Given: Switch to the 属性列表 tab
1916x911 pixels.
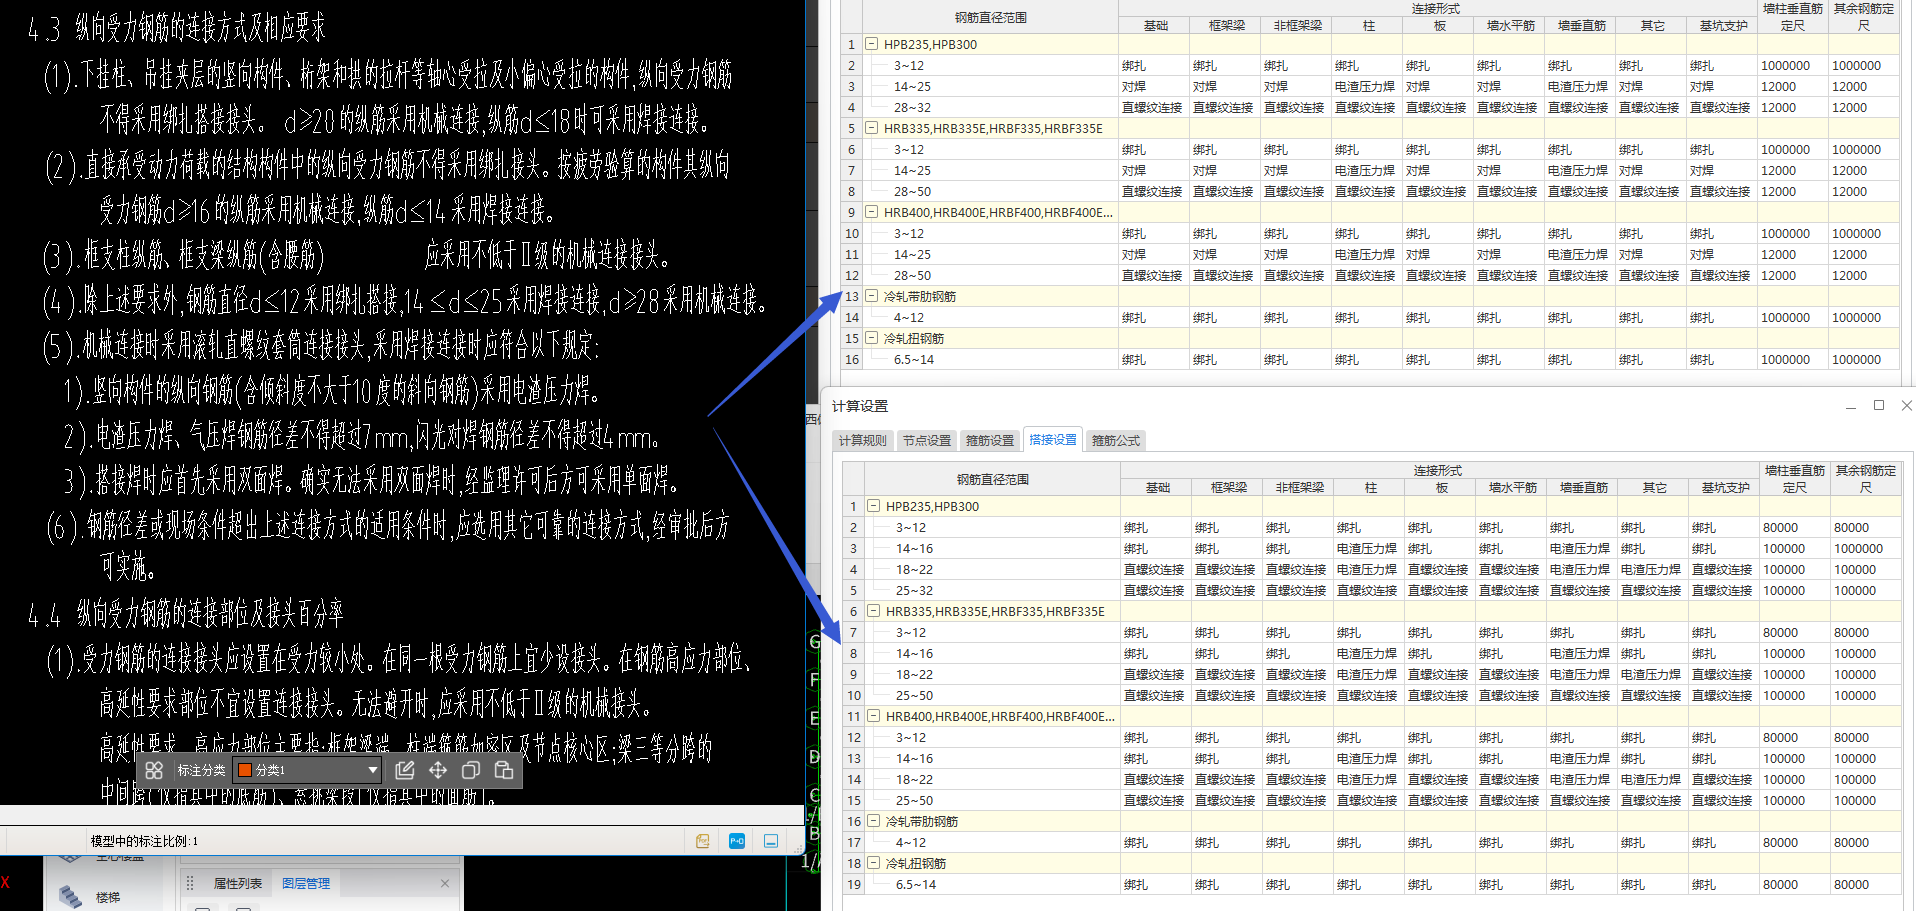Looking at the screenshot, I should pos(237,883).
